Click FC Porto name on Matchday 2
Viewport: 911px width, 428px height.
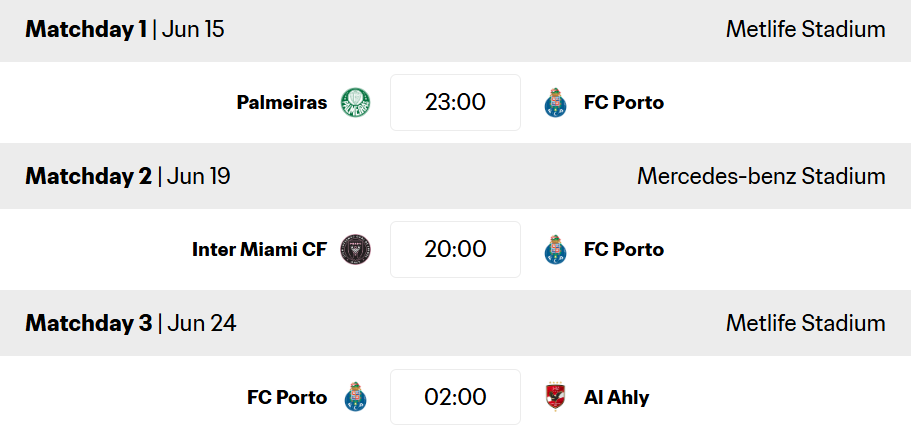click(623, 249)
